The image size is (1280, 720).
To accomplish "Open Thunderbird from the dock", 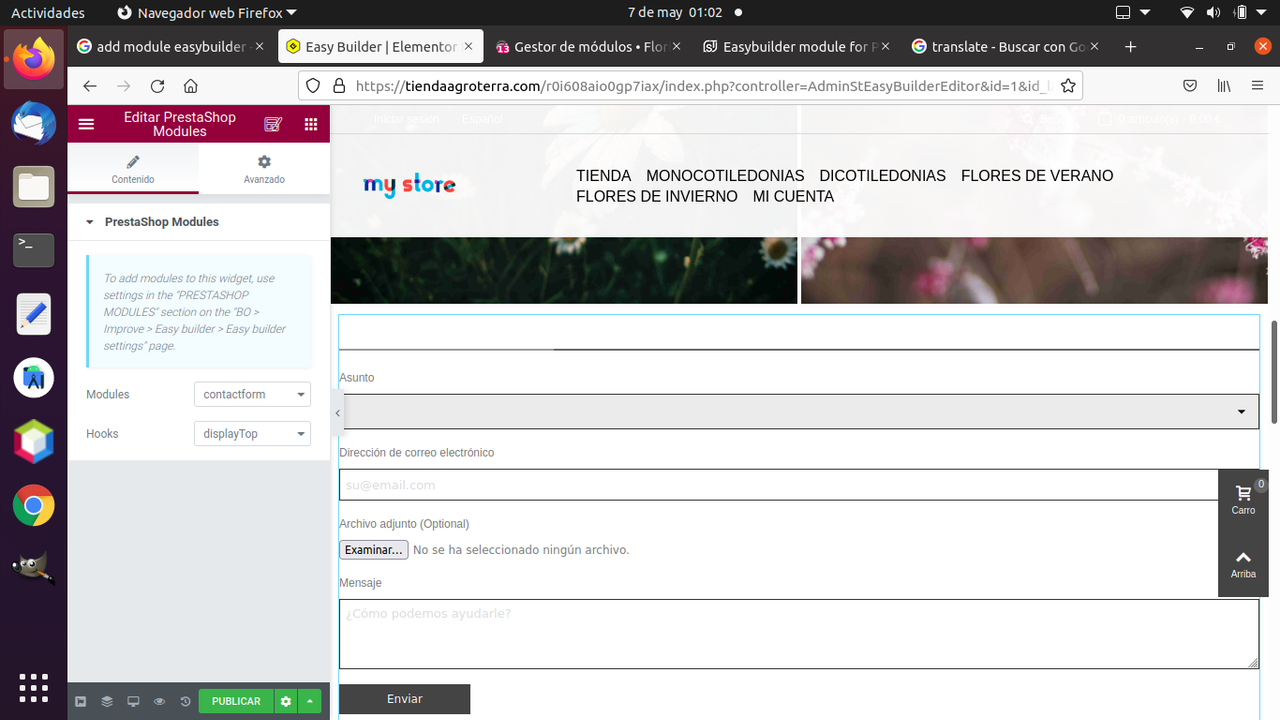I will pyautogui.click(x=33, y=123).
